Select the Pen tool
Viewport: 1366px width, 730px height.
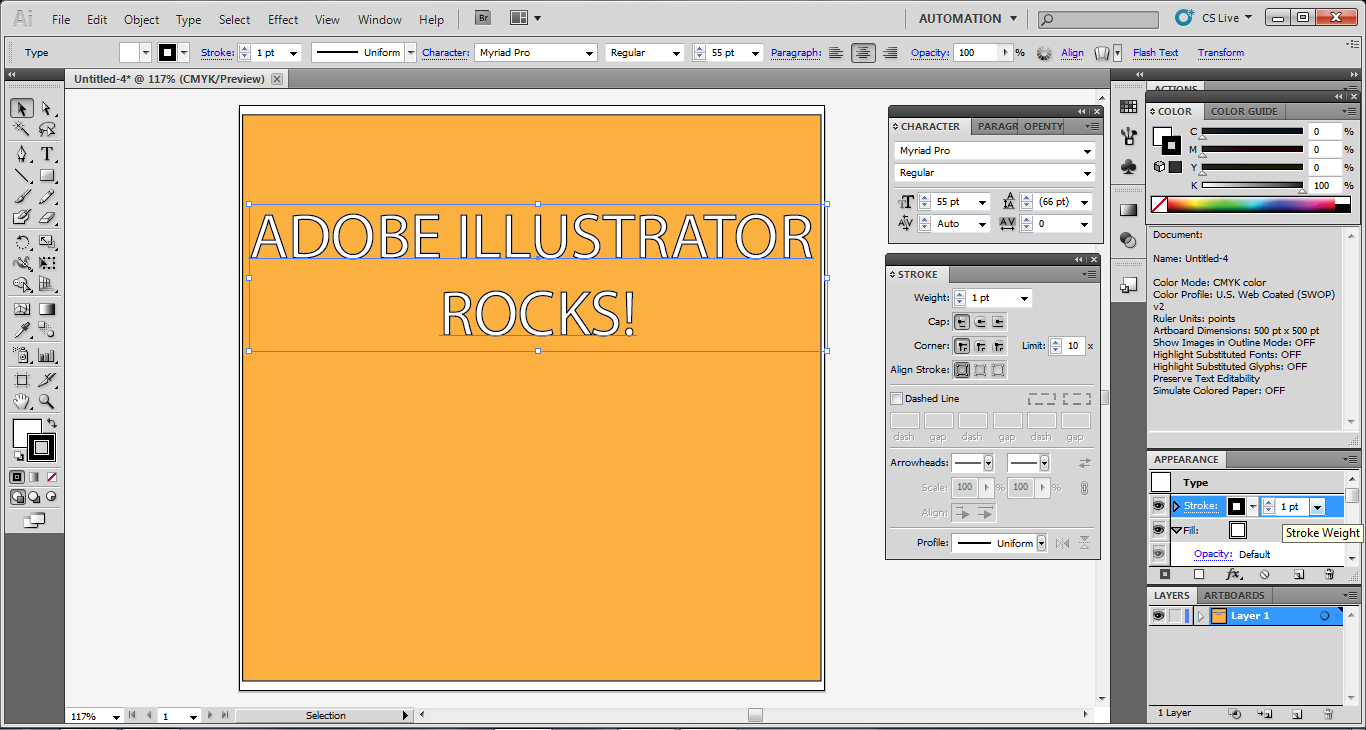[x=22, y=154]
